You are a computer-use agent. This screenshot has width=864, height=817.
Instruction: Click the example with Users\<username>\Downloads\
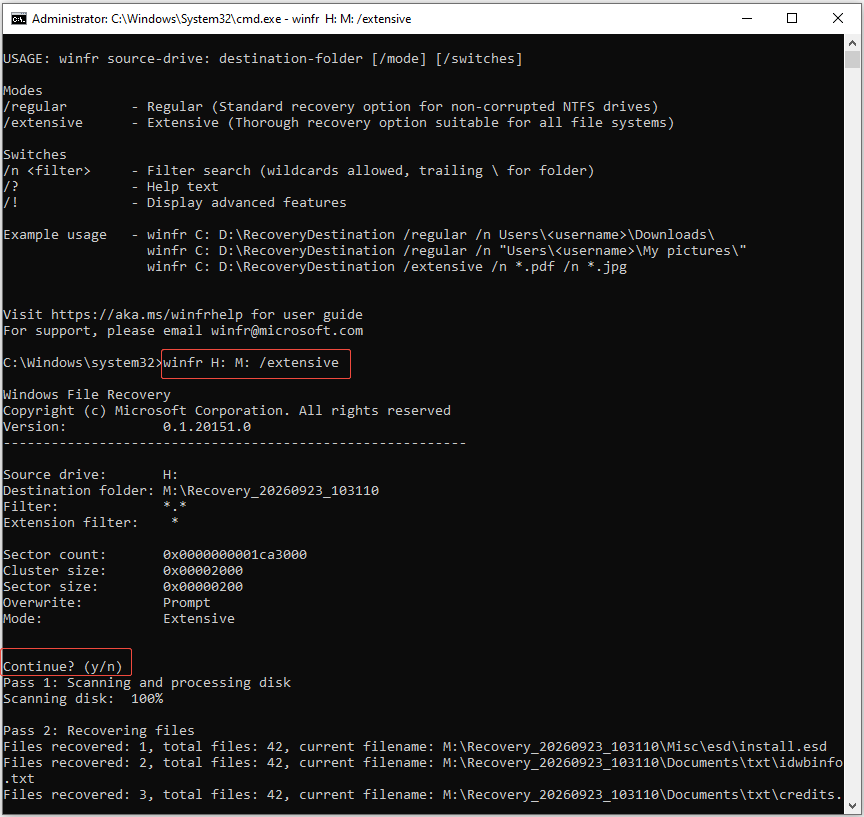(430, 234)
